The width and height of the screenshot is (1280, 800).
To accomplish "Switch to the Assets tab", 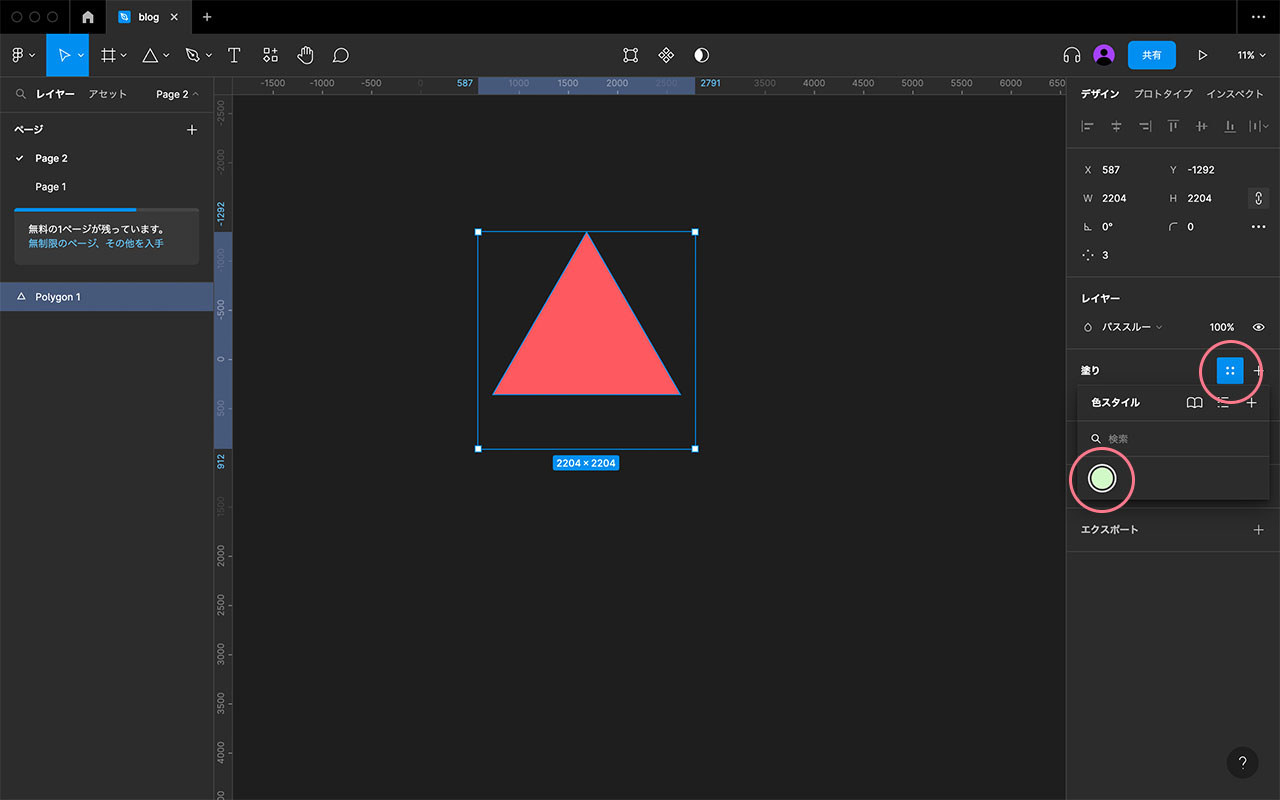I will click(107, 94).
